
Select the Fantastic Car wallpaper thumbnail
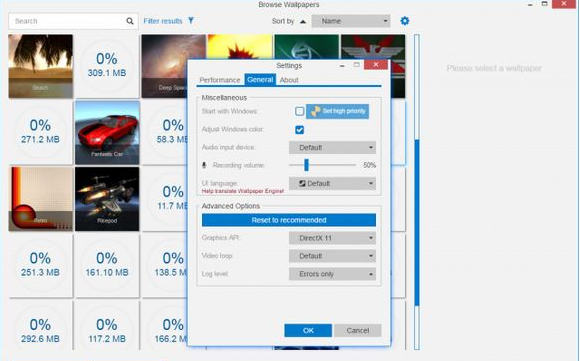pyautogui.click(x=107, y=133)
